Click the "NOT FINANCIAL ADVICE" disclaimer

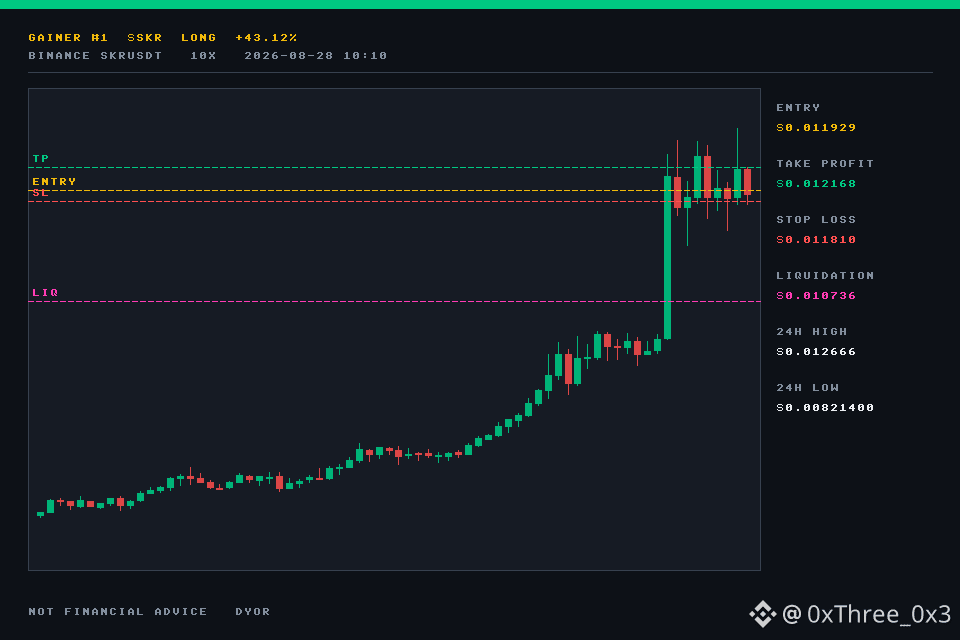[x=118, y=612]
